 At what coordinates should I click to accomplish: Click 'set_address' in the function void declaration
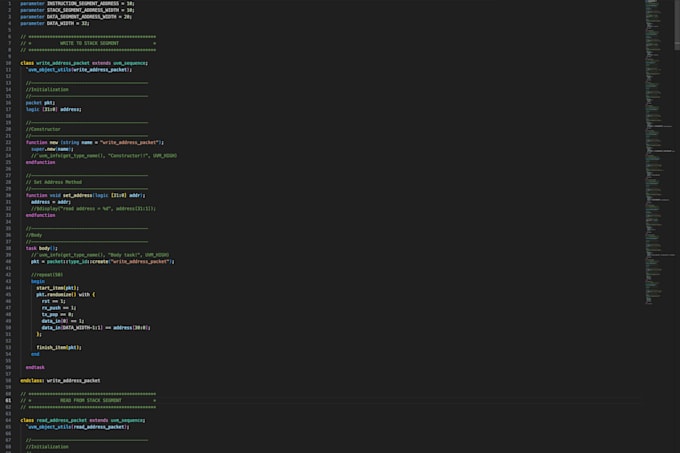(x=77, y=196)
